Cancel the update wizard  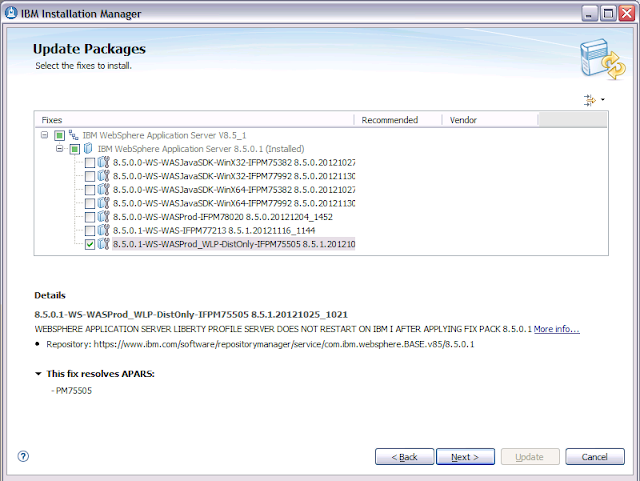point(595,457)
